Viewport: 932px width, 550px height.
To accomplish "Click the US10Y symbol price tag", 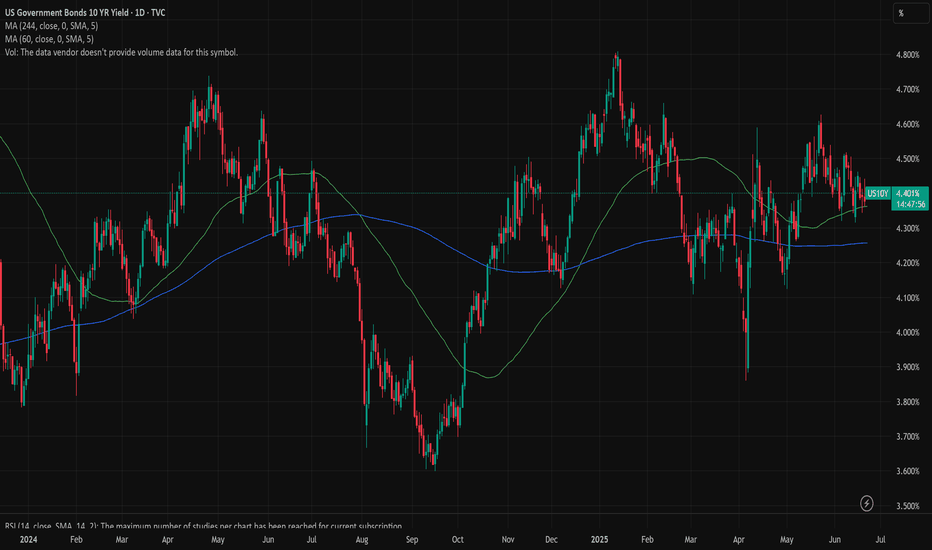I will tap(877, 193).
